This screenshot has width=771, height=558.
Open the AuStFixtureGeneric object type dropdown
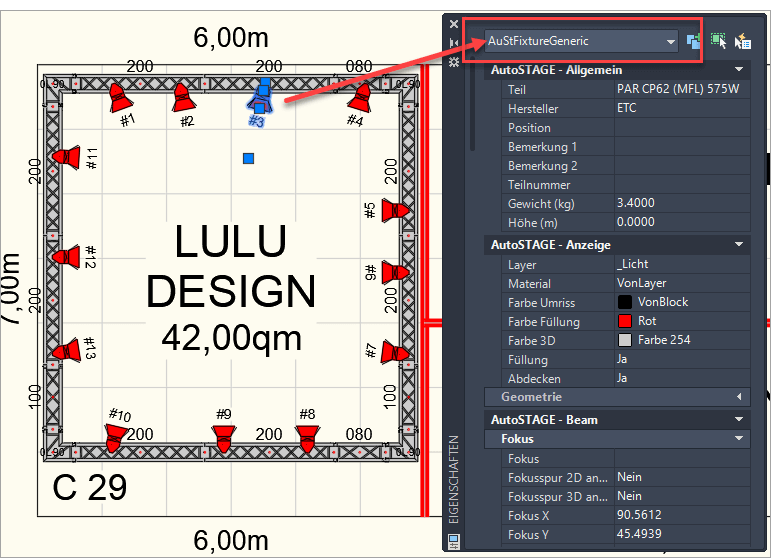(671, 41)
